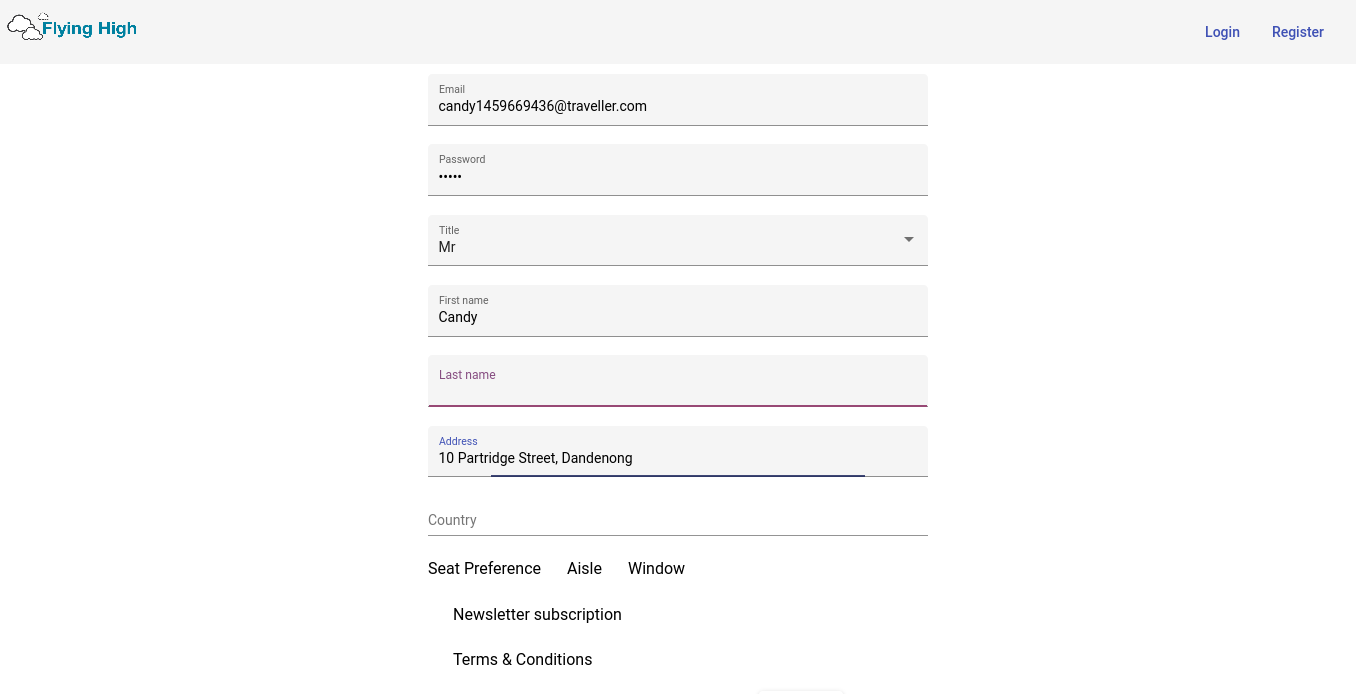Toggle the Newsletter subscription checkbox

pos(537,614)
